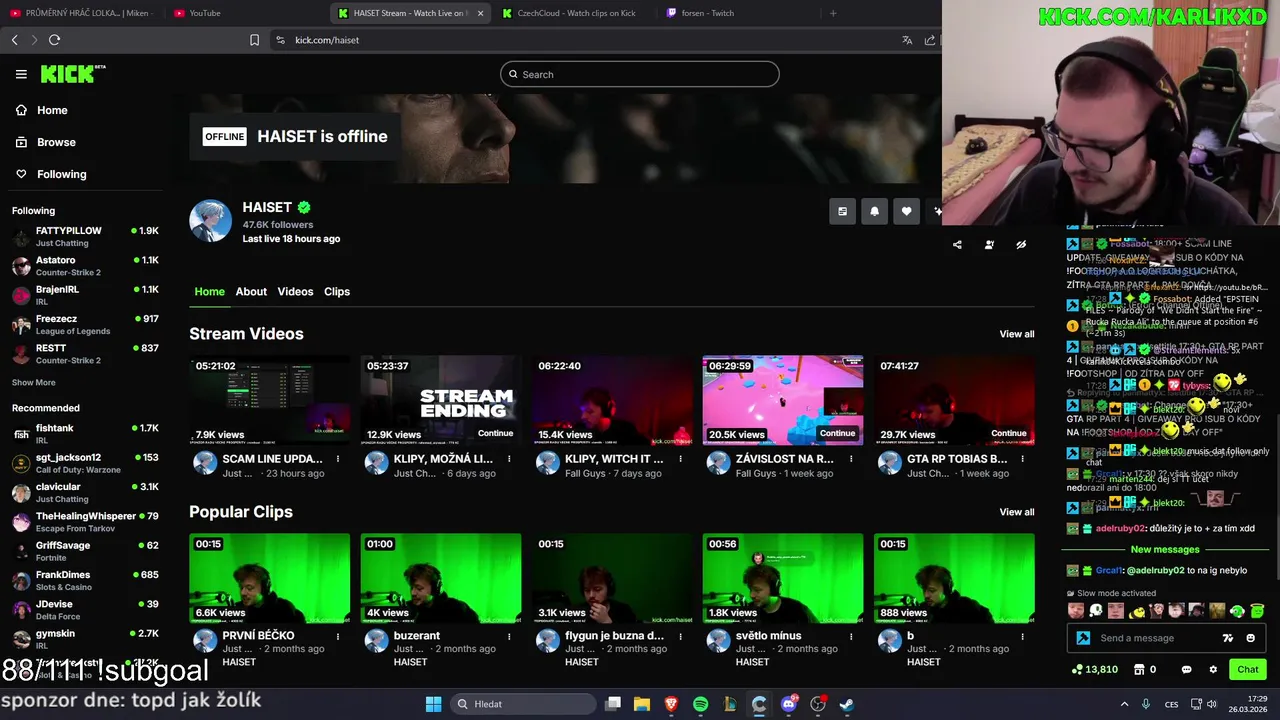
Task: Open channel points balance 13,810
Action: coord(1094,669)
